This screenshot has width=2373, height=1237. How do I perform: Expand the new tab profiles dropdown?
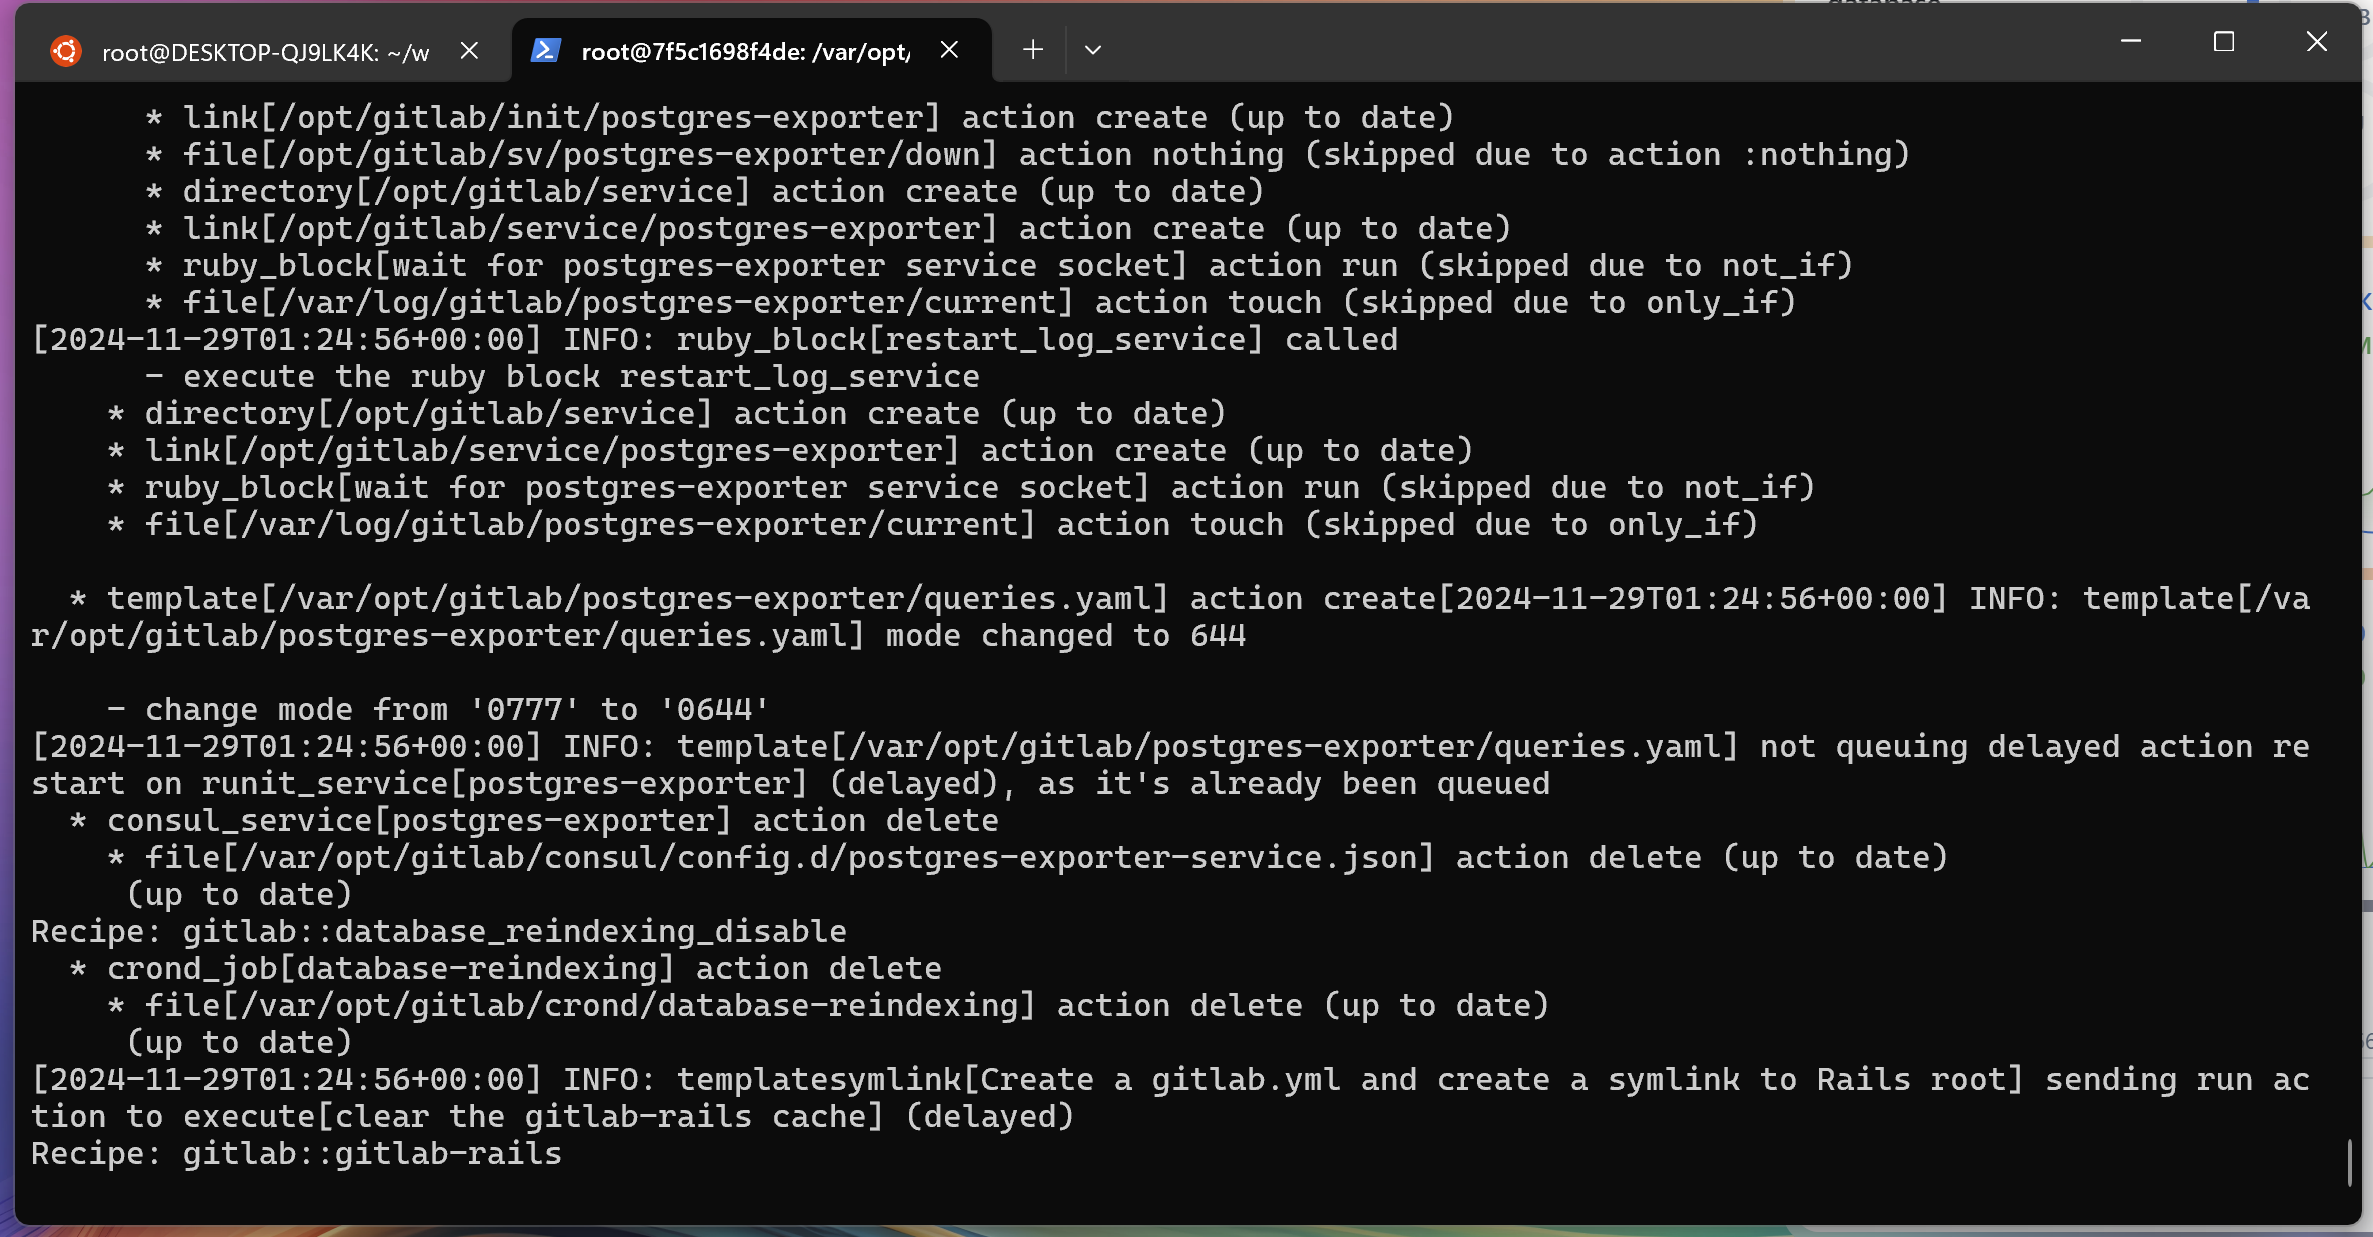click(1093, 49)
